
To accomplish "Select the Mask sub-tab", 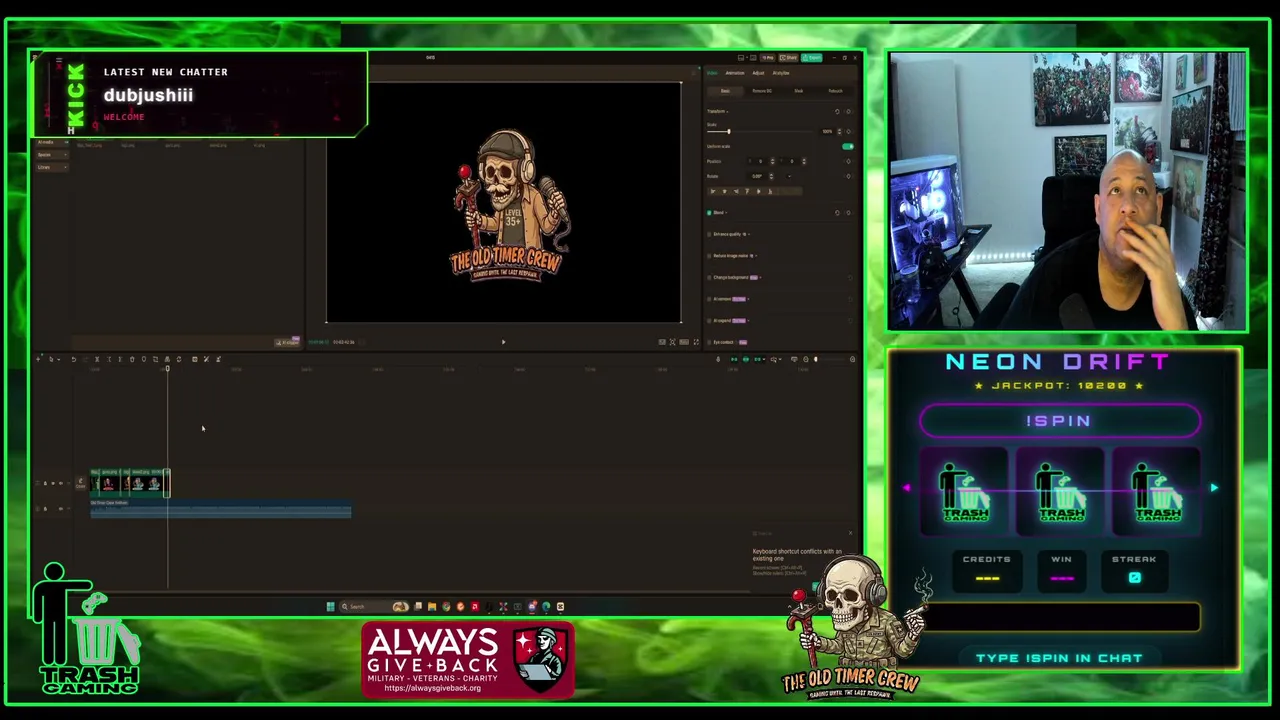I will pos(798,91).
